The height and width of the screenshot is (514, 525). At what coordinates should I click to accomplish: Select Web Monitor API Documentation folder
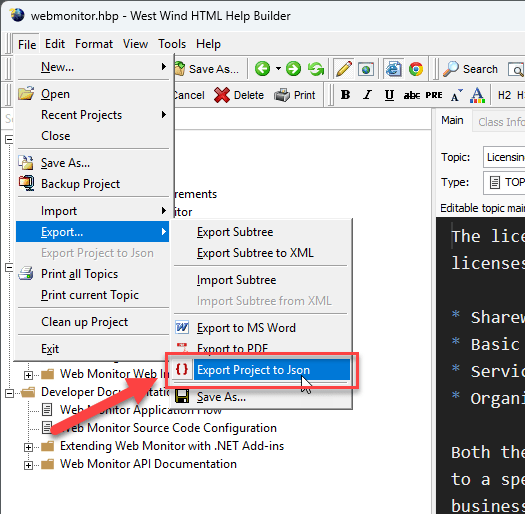(x=148, y=464)
